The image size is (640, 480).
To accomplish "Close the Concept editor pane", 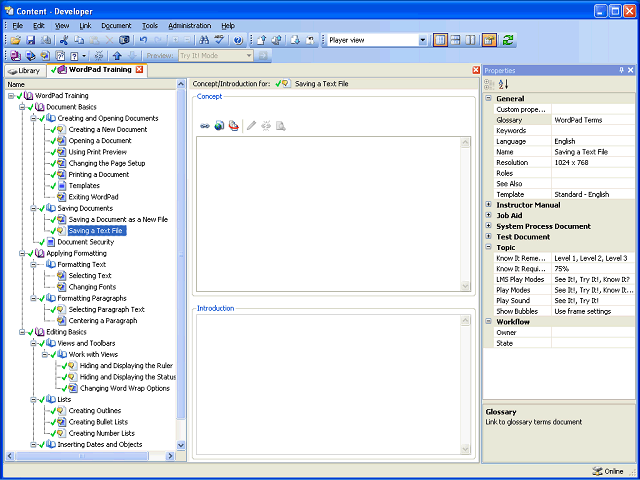I will pos(476,70).
